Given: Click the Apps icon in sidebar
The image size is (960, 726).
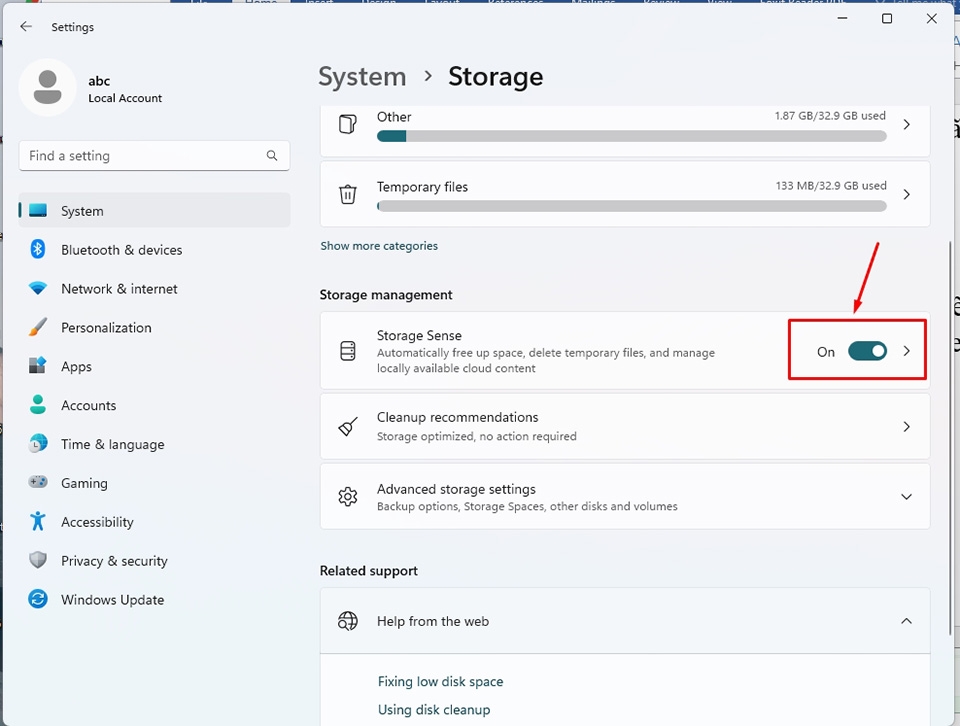Looking at the screenshot, I should 38,366.
